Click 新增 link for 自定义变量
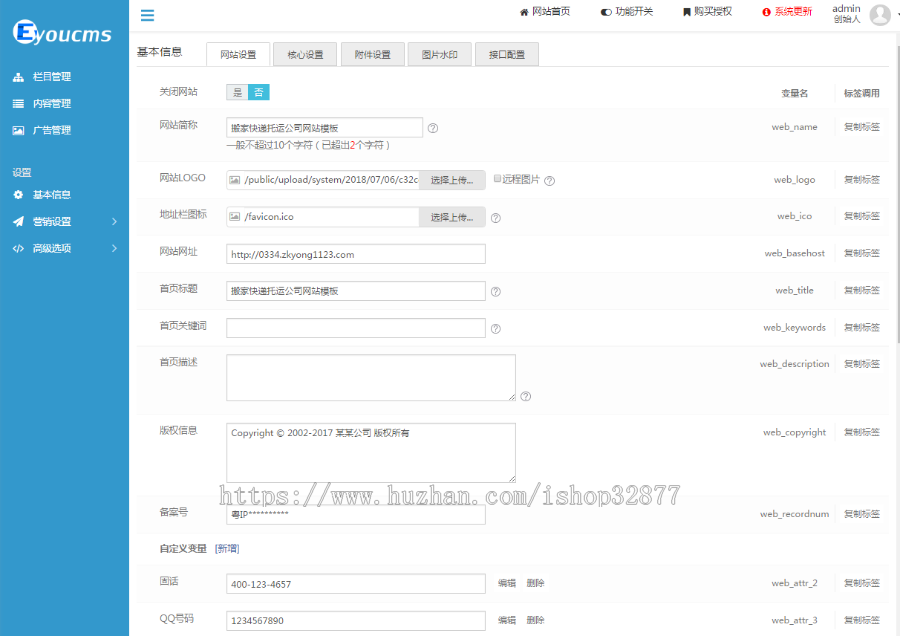The width and height of the screenshot is (900, 636). click(x=227, y=549)
